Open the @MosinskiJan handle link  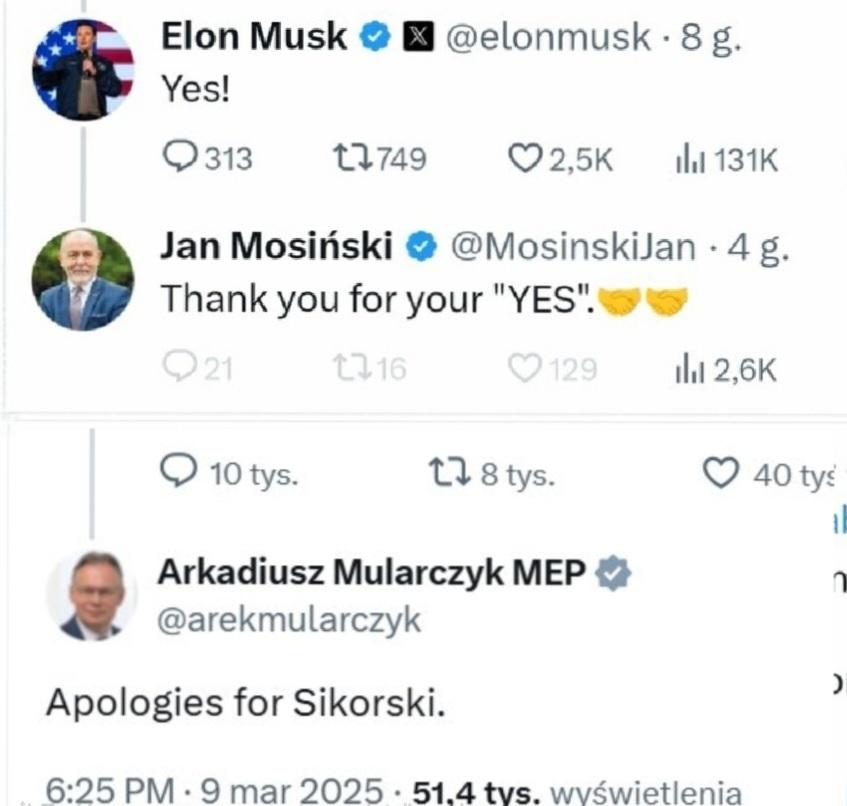(x=574, y=246)
